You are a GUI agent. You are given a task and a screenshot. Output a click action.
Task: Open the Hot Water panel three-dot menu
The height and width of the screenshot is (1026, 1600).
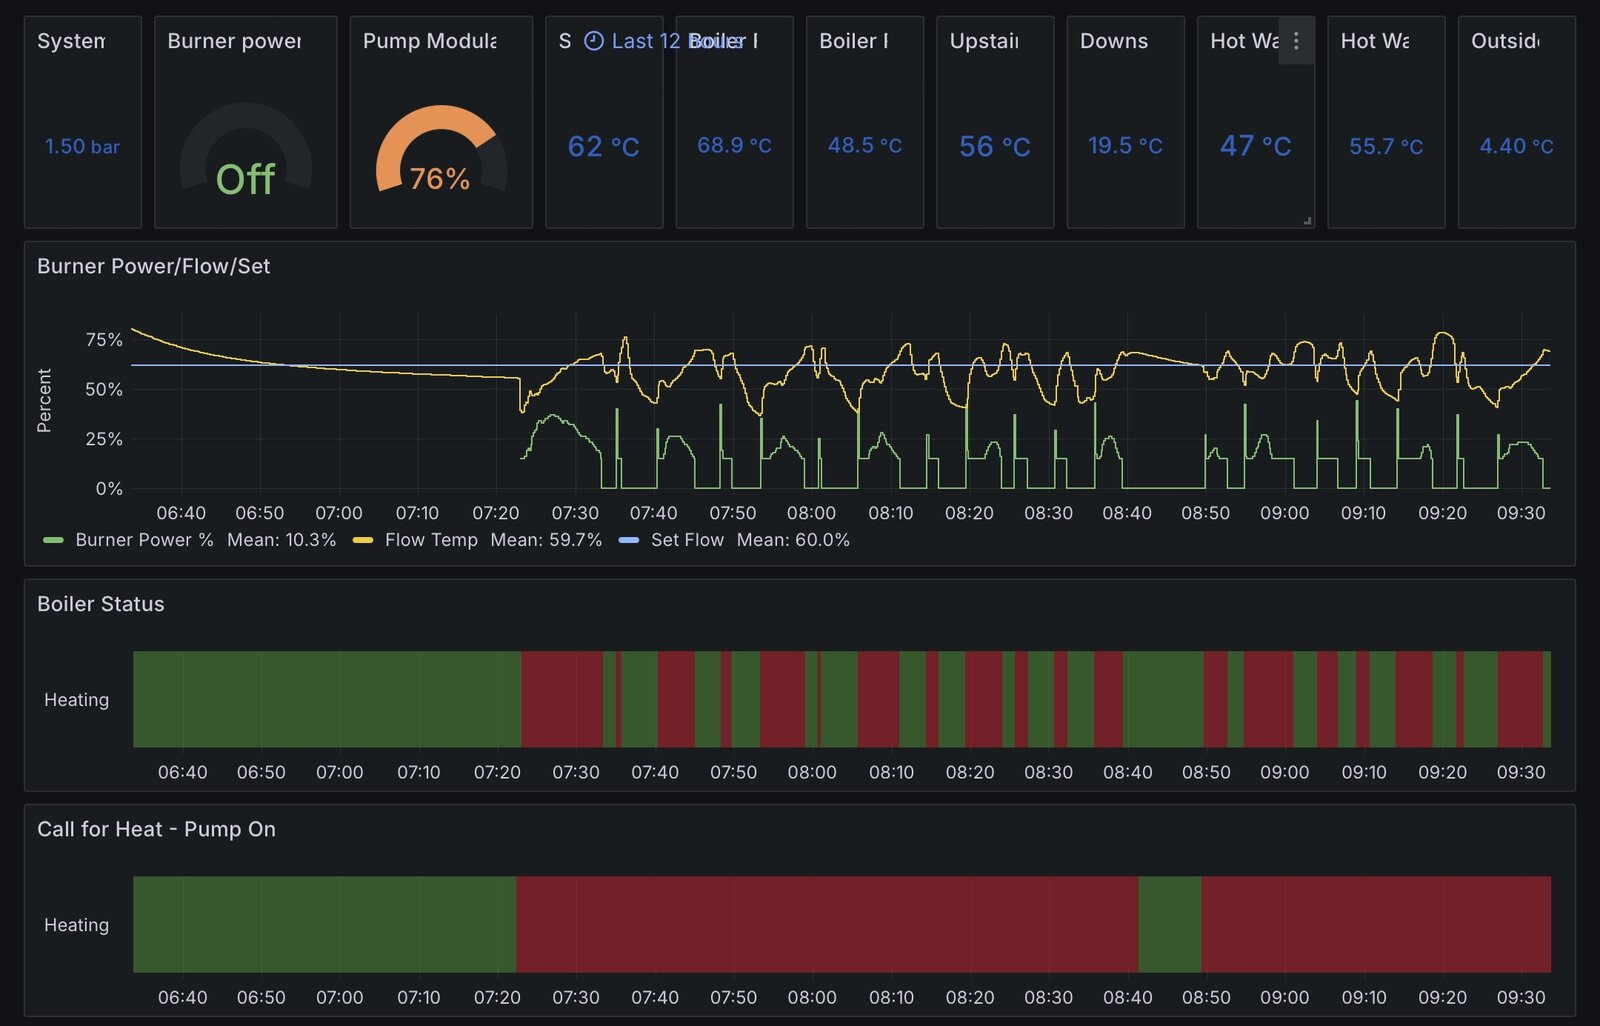click(x=1296, y=41)
